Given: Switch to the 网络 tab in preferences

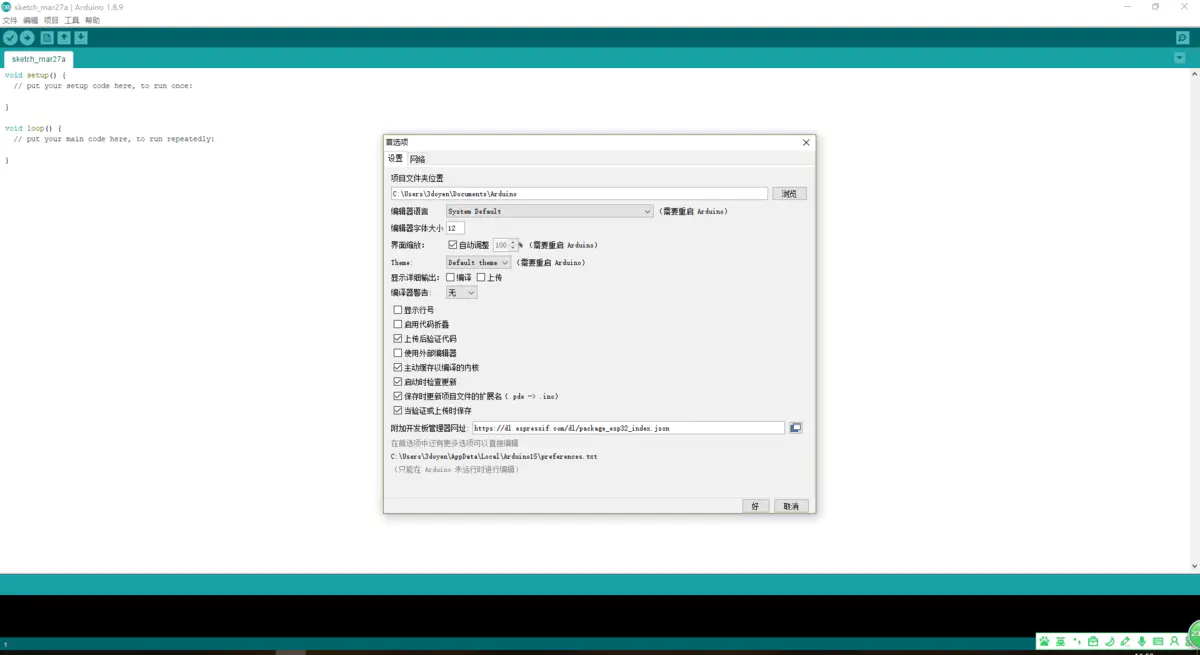Looking at the screenshot, I should (417, 159).
